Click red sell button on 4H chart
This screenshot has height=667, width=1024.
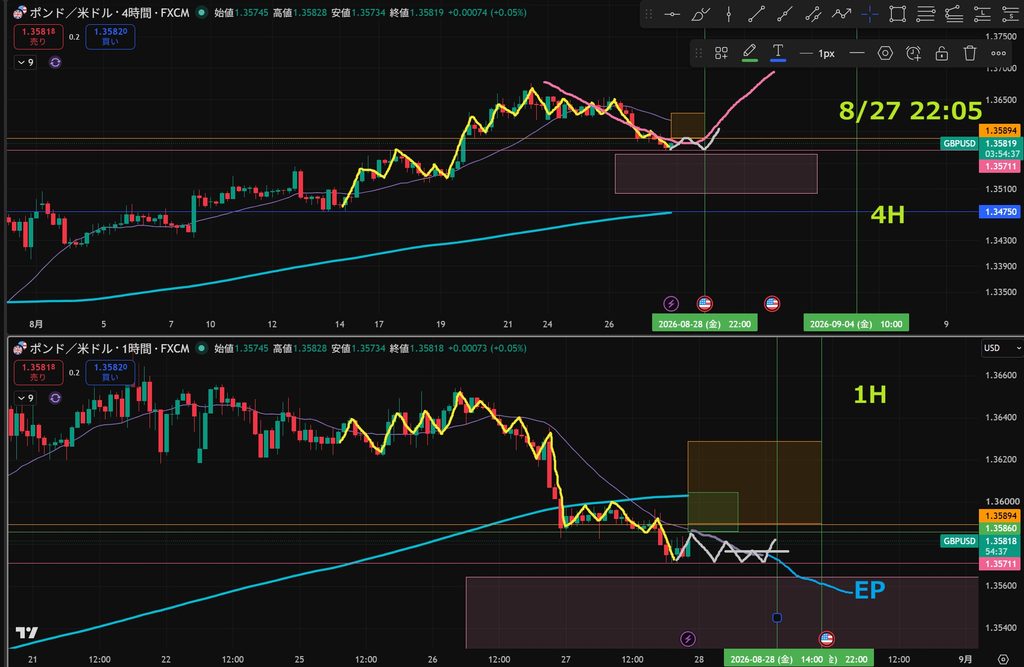tap(38, 37)
